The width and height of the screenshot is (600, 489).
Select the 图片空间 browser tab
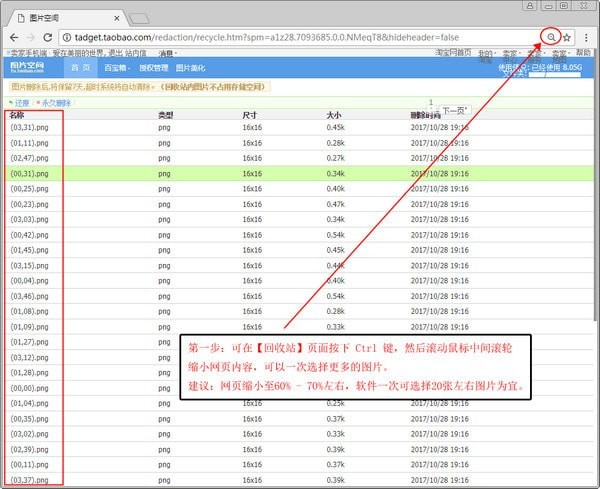pyautogui.click(x=65, y=18)
